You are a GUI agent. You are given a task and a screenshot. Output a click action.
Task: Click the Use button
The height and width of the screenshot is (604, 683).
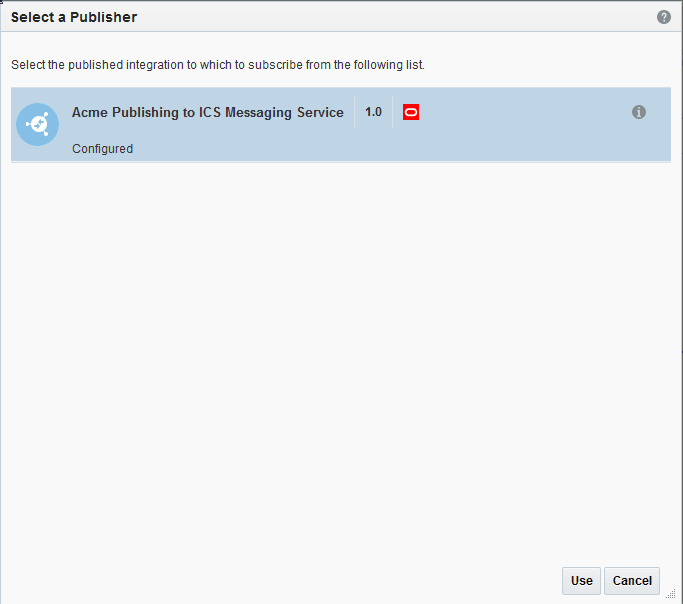pyautogui.click(x=581, y=580)
